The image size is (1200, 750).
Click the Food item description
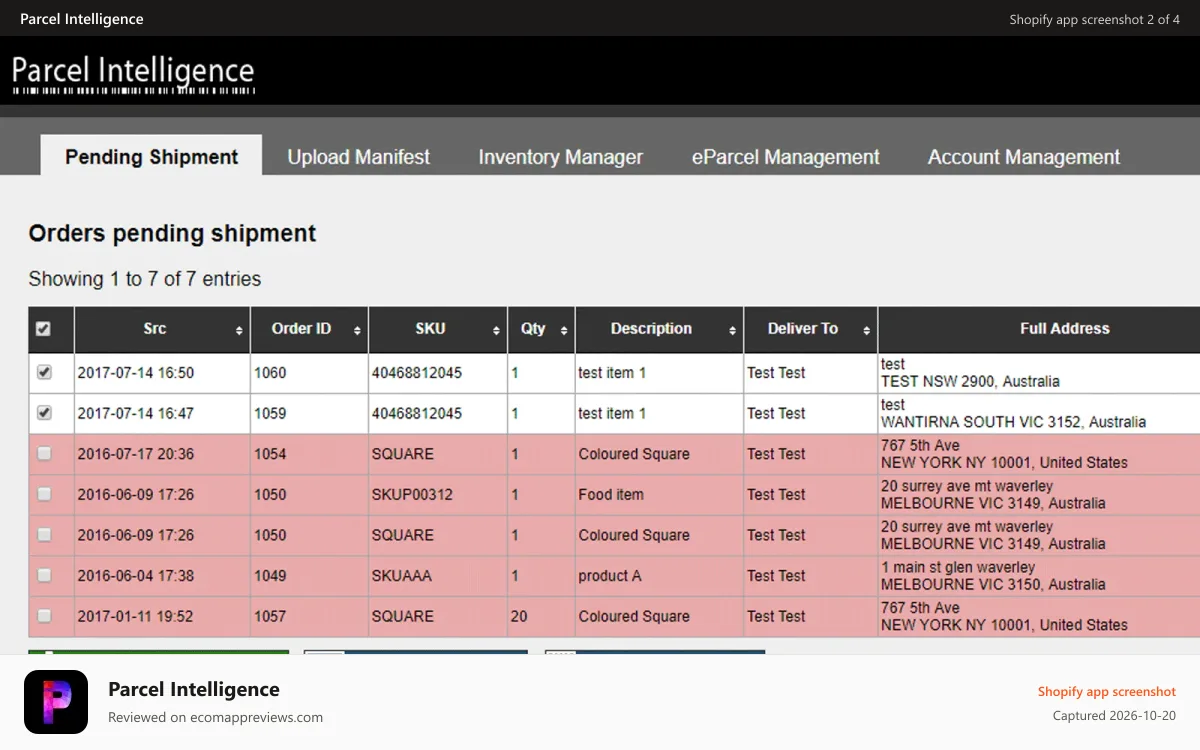611,494
